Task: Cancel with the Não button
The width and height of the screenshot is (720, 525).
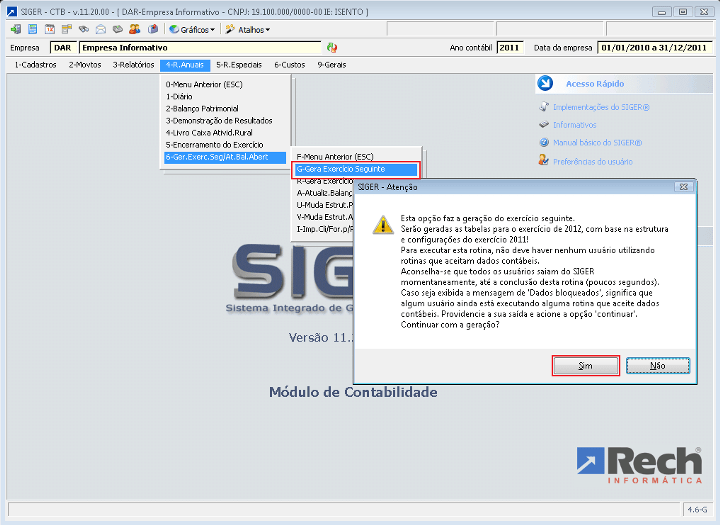Action: click(x=658, y=366)
